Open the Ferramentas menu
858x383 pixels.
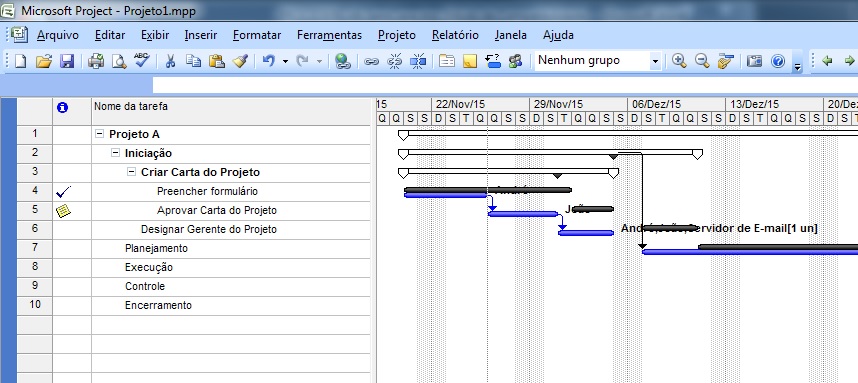click(x=329, y=35)
